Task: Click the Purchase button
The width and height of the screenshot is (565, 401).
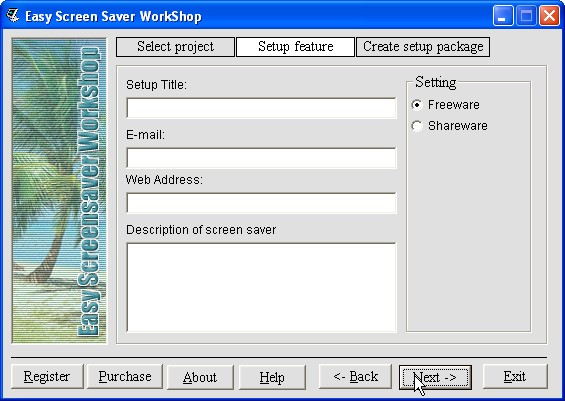Action: (125, 377)
